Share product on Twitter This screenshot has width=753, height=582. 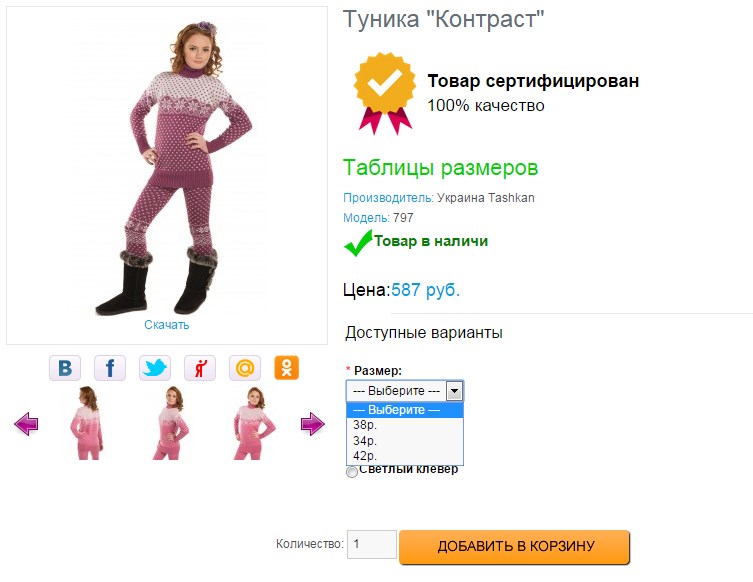[155, 368]
